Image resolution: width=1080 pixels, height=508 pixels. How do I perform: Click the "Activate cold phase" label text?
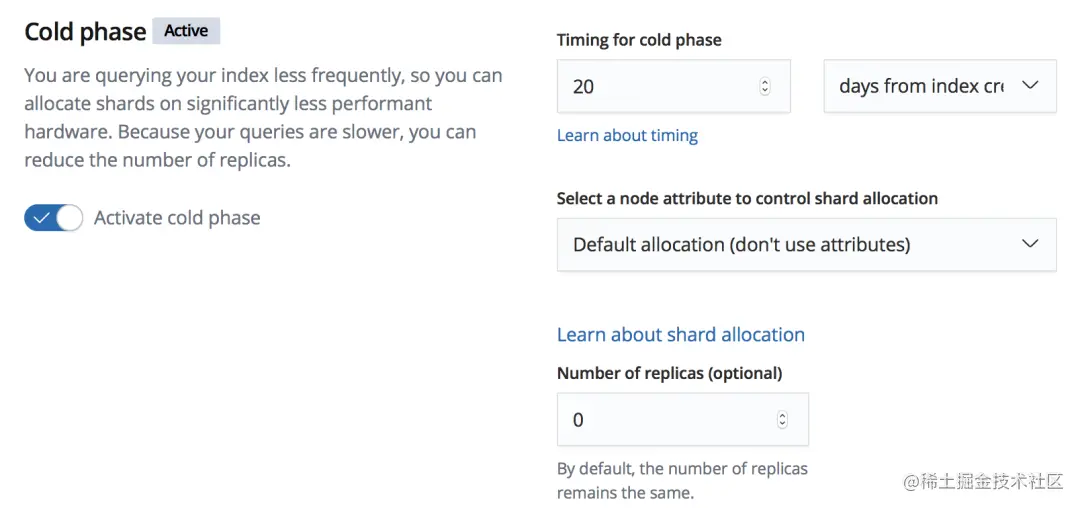[177, 218]
